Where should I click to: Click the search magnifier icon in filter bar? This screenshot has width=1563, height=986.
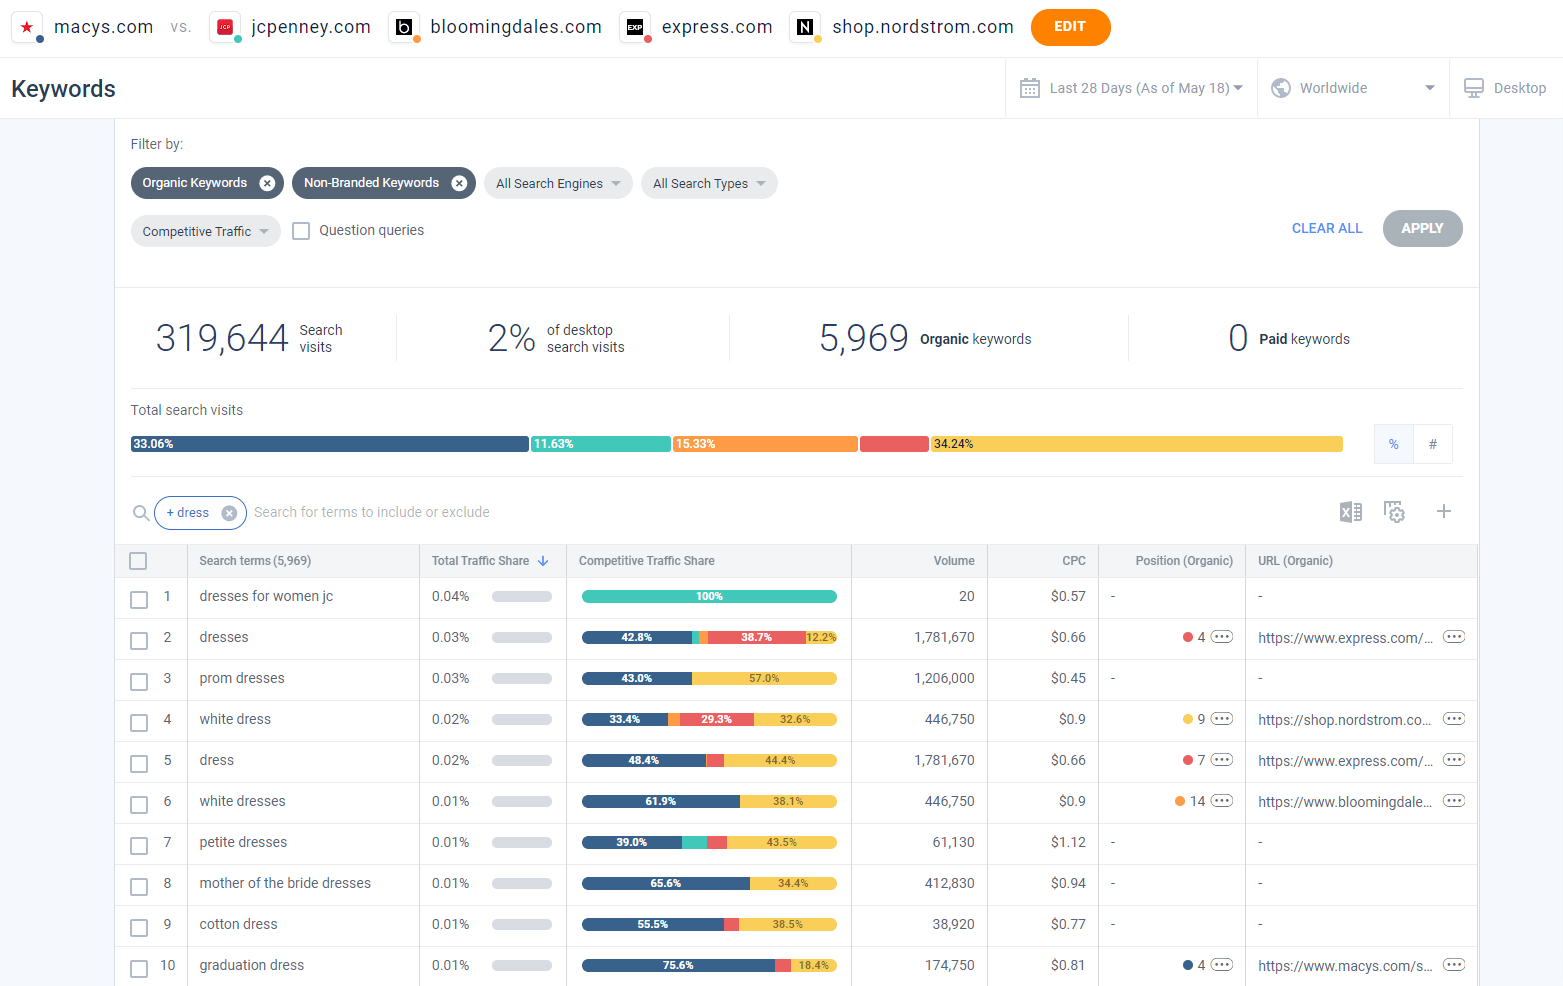140,512
